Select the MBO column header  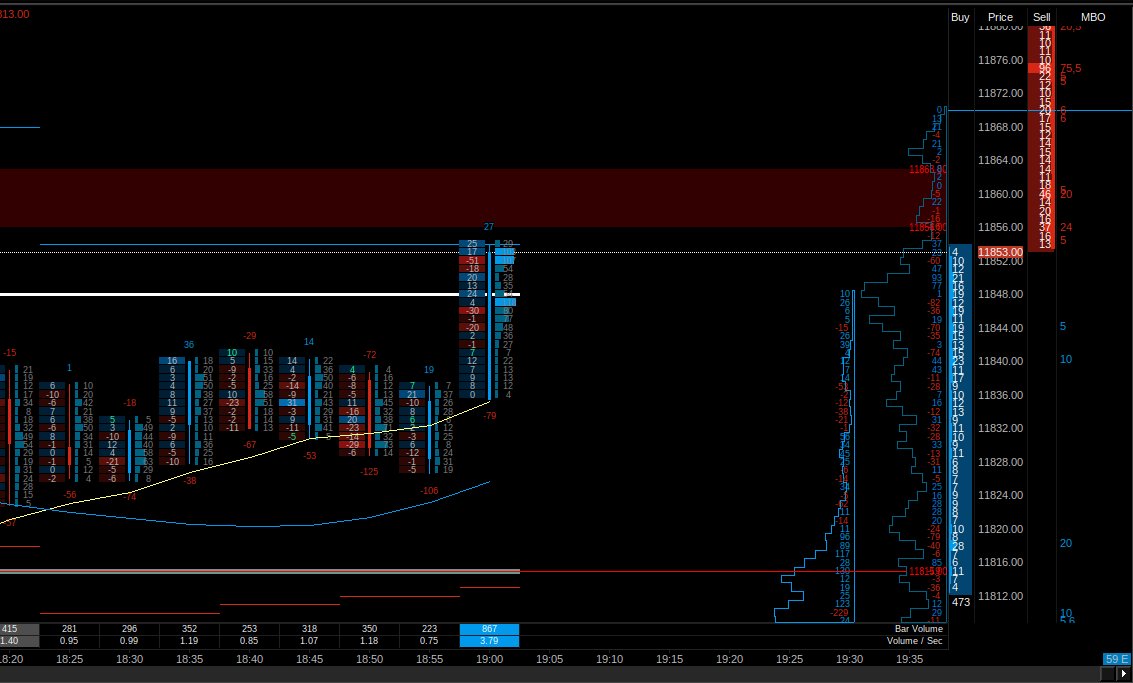1093,17
